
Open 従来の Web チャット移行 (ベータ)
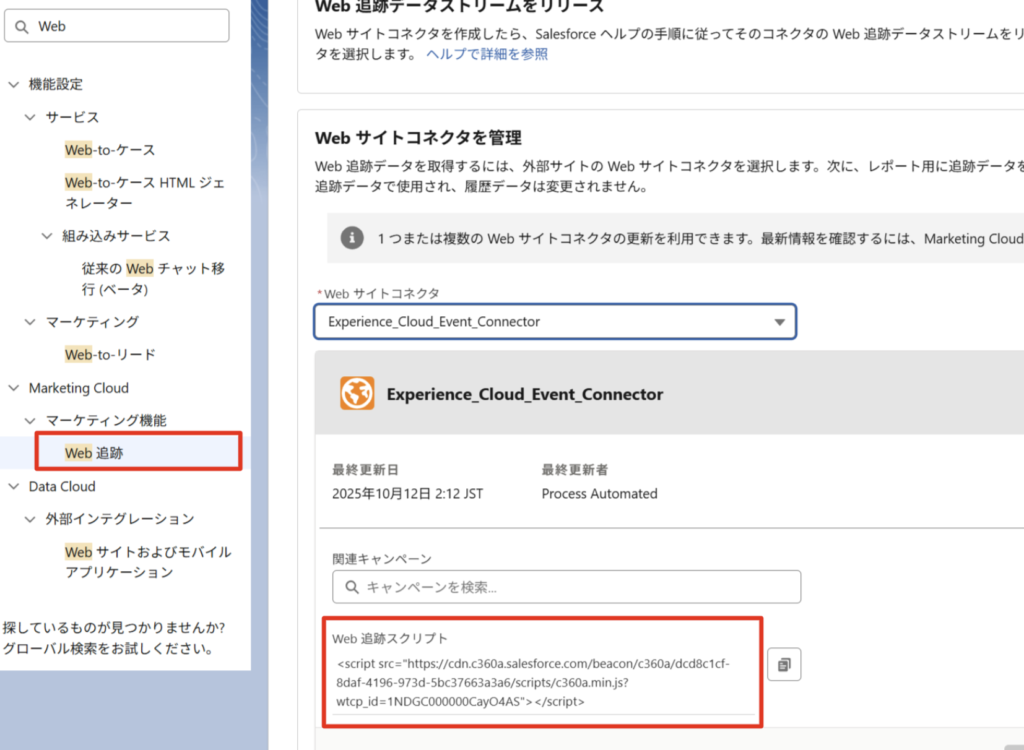pyautogui.click(x=153, y=278)
